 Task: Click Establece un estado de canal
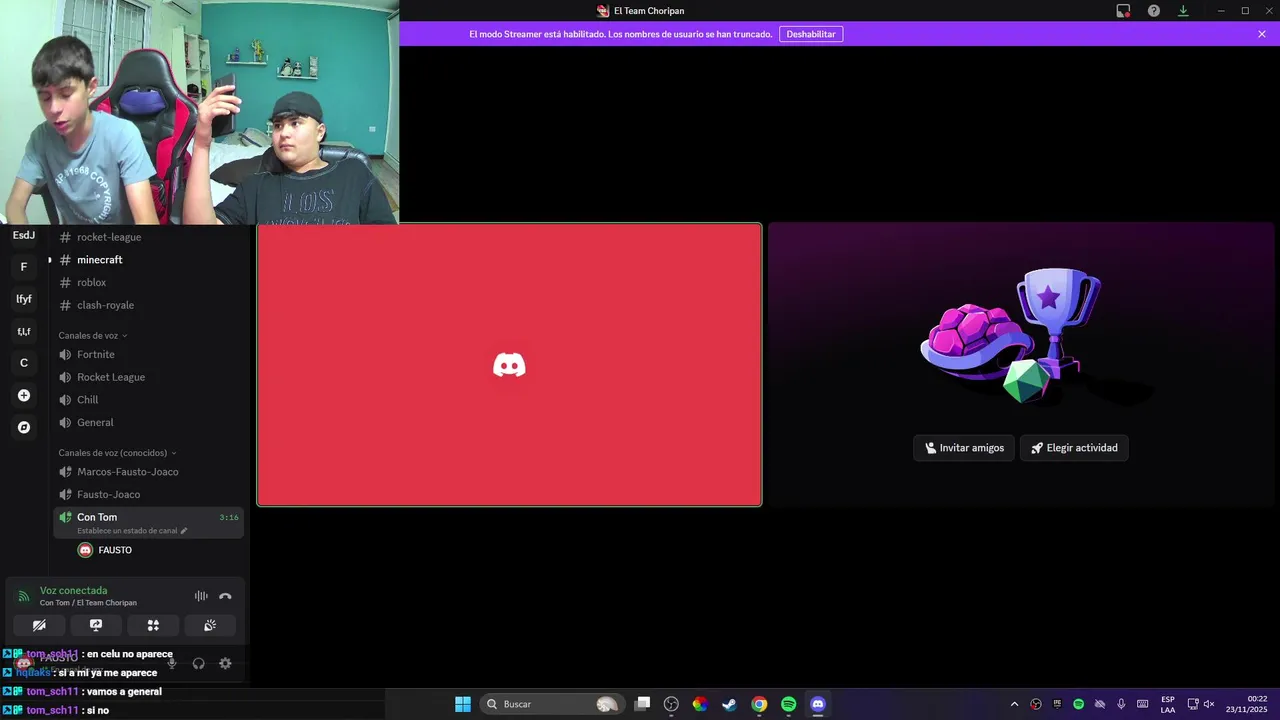(x=132, y=531)
